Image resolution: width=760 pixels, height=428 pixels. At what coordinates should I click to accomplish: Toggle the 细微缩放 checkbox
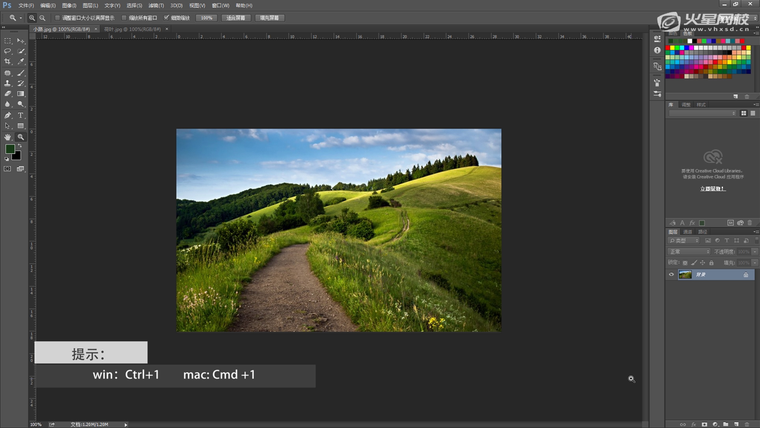point(166,17)
